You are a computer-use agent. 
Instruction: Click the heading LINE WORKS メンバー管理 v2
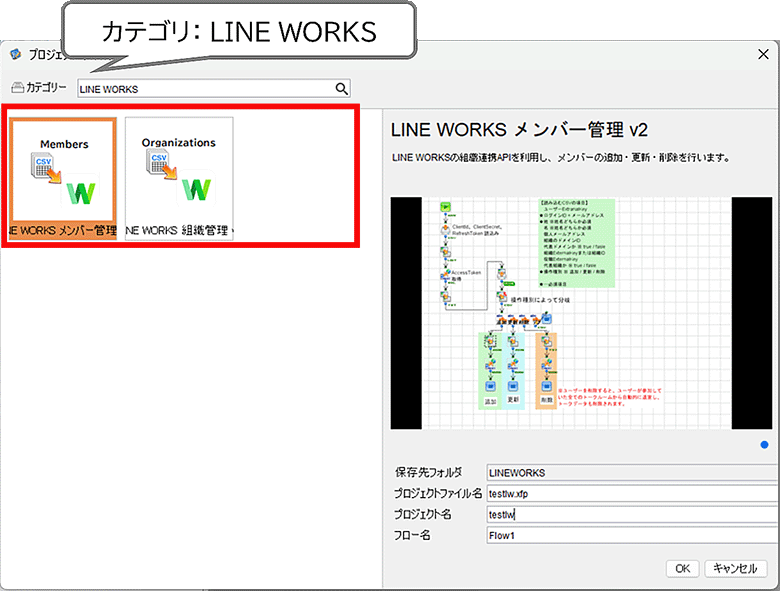pos(519,130)
